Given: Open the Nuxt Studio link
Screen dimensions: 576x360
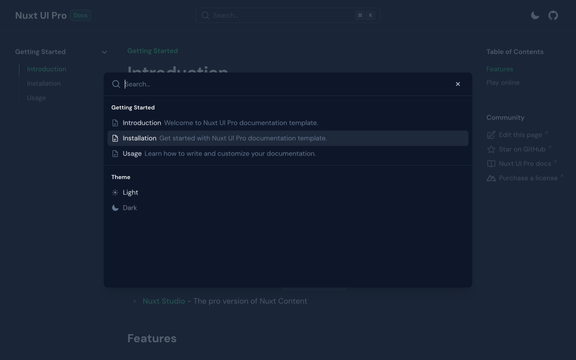Looking at the screenshot, I should point(164,301).
